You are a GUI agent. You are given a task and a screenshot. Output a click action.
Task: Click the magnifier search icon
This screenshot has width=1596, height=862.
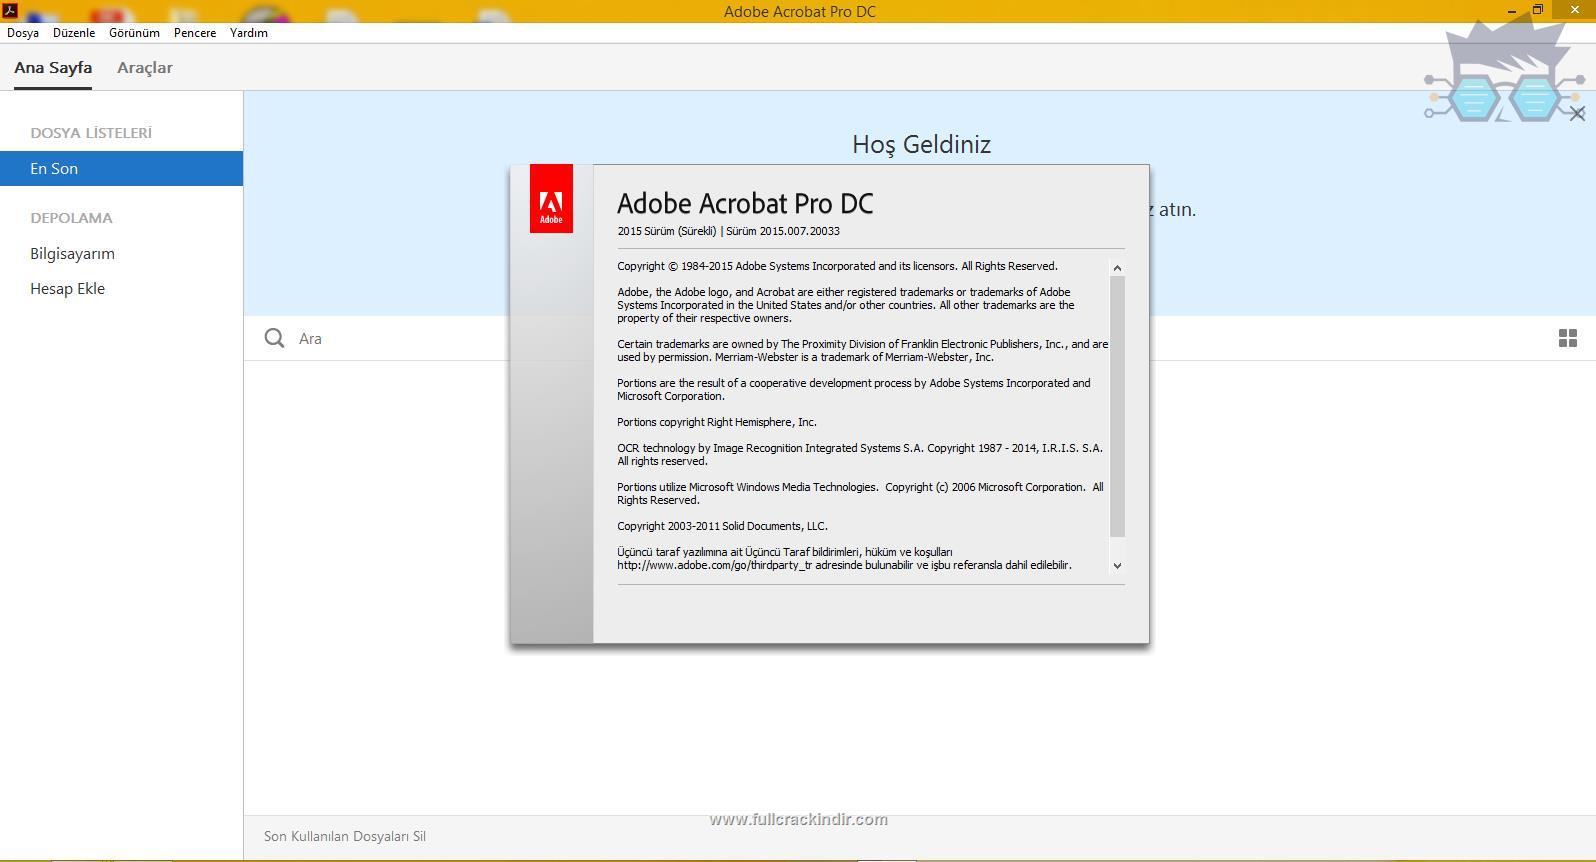(x=274, y=338)
